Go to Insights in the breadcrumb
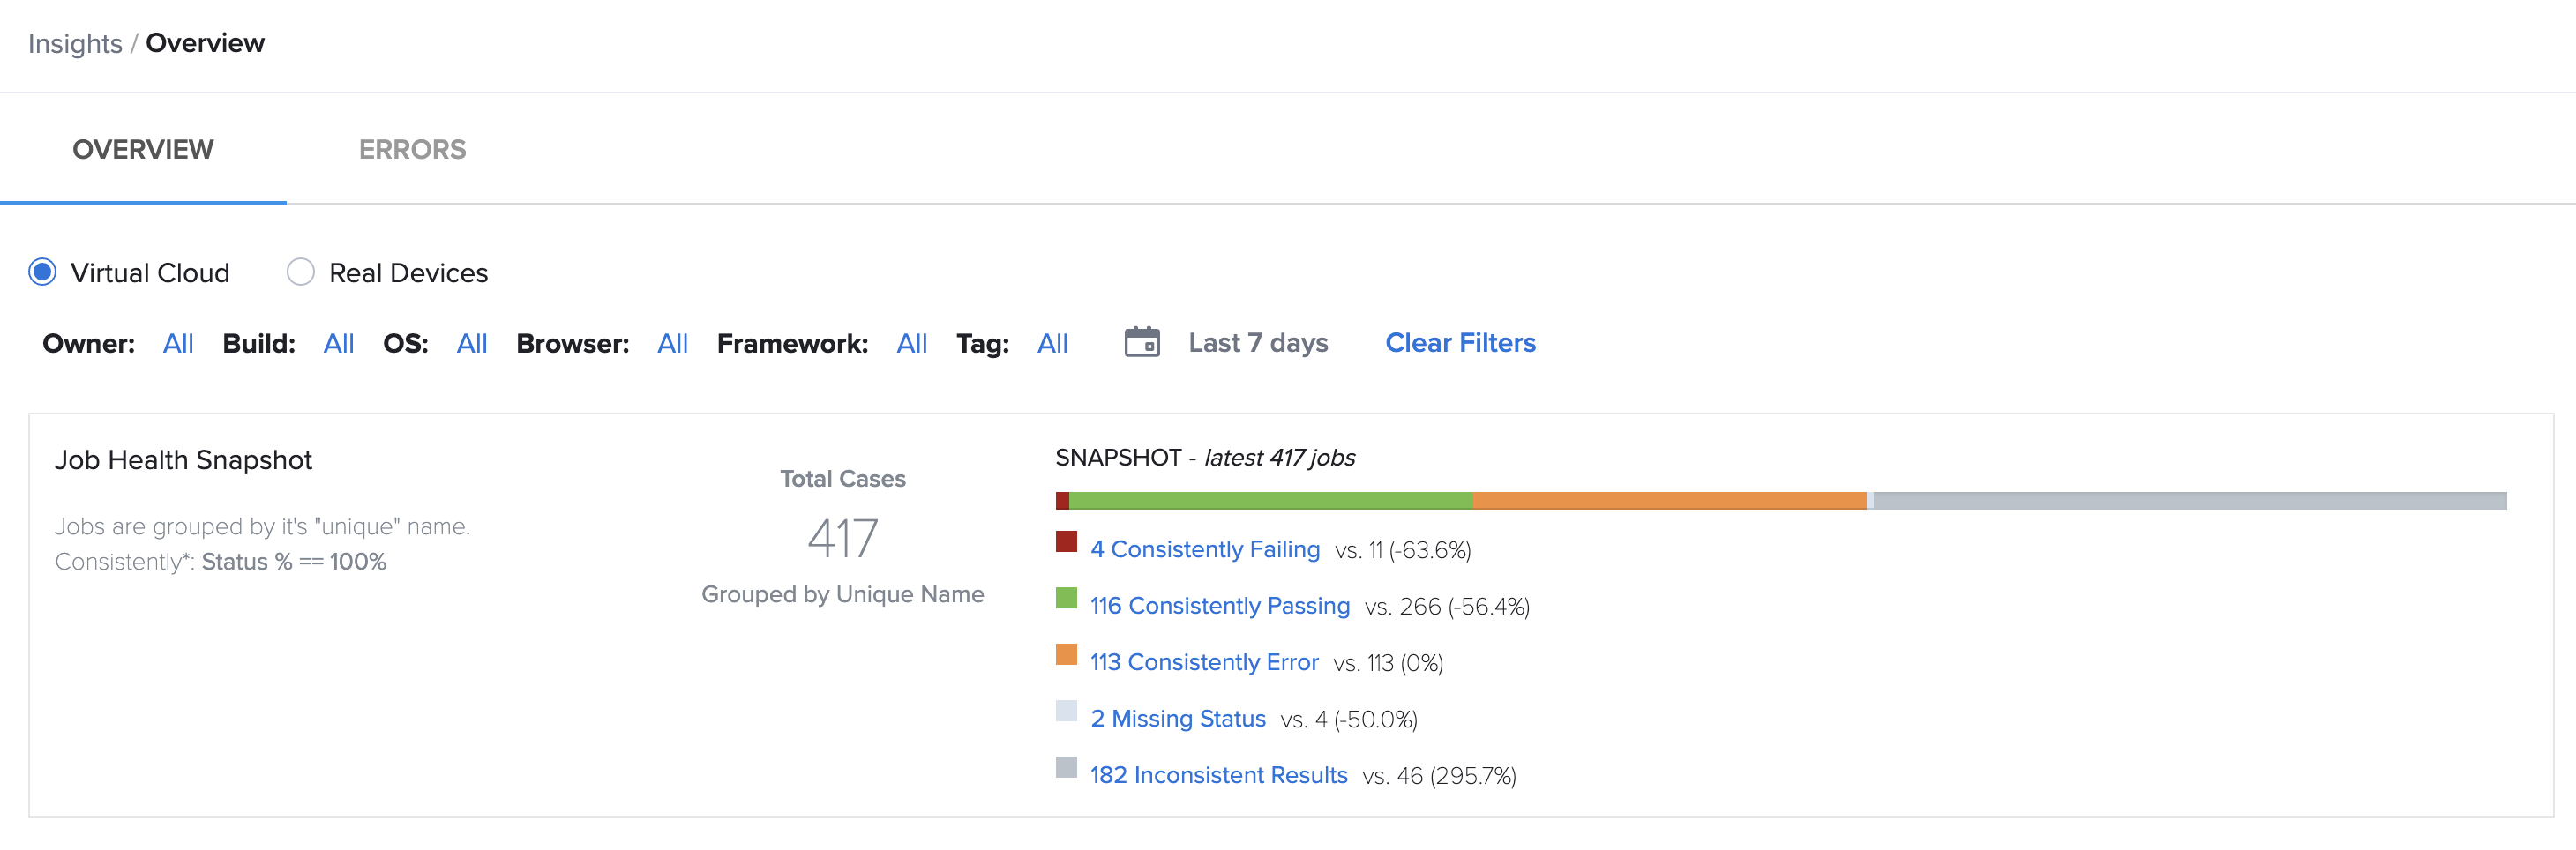The image size is (2576, 850). pos(75,43)
